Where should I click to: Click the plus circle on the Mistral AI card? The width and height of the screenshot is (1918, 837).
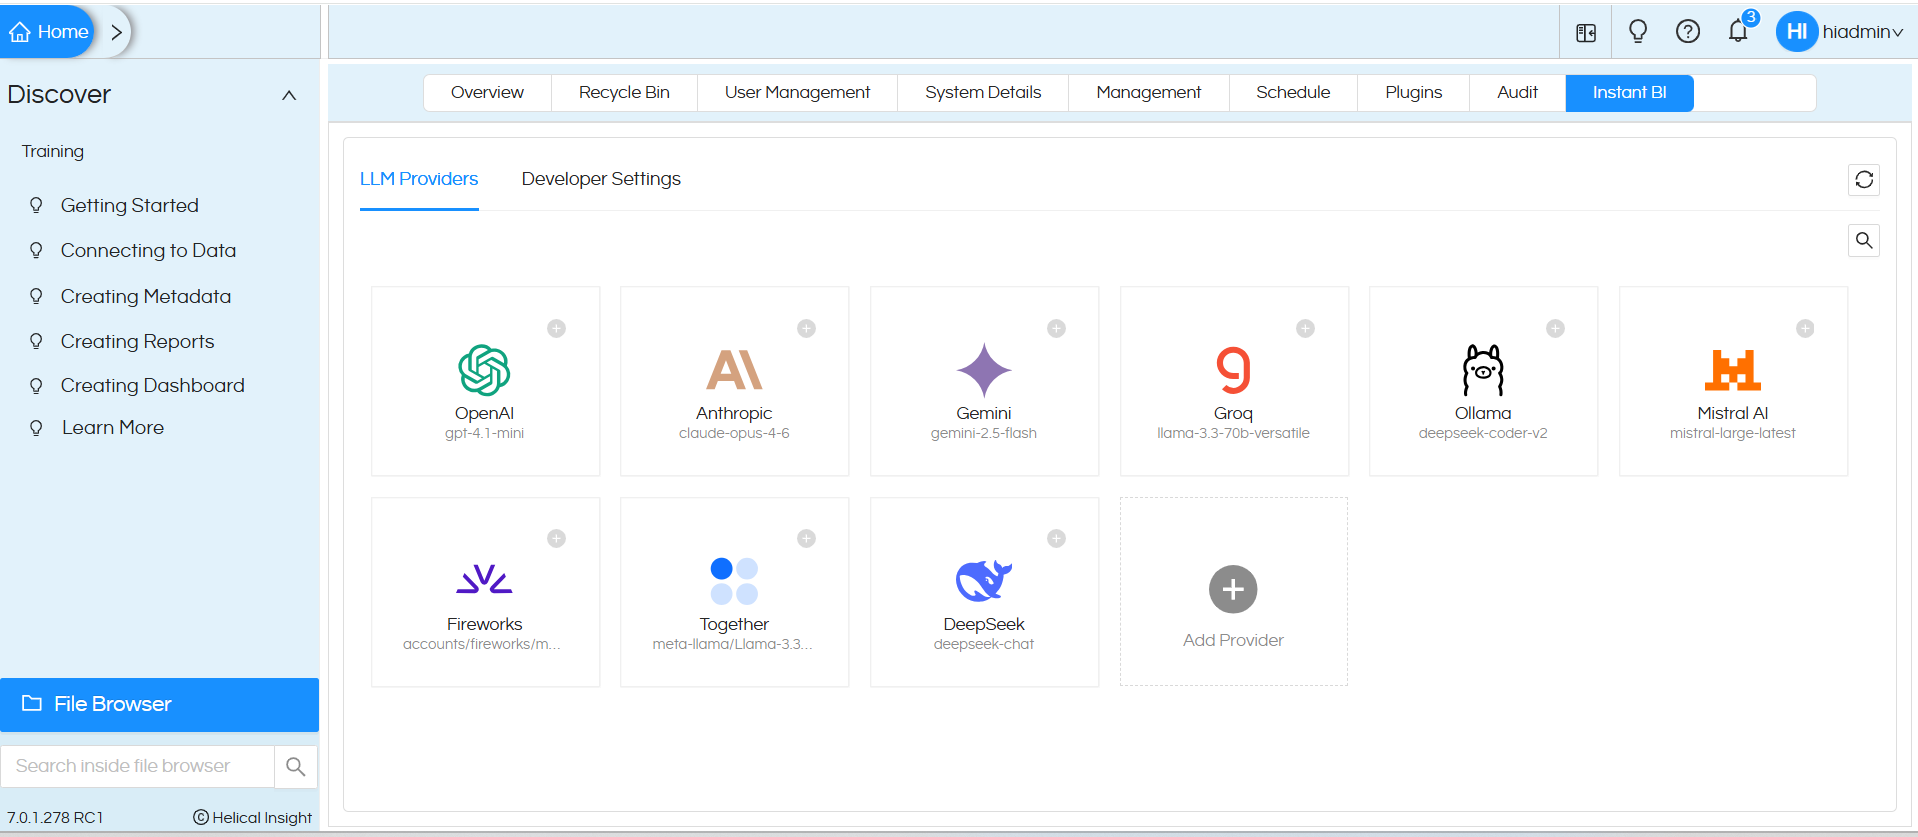(x=1805, y=328)
